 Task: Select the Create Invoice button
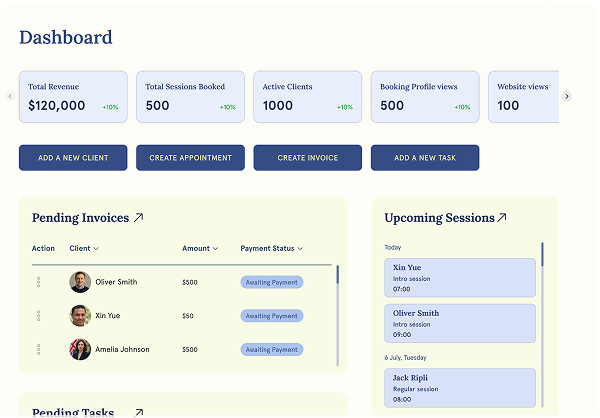pos(307,158)
